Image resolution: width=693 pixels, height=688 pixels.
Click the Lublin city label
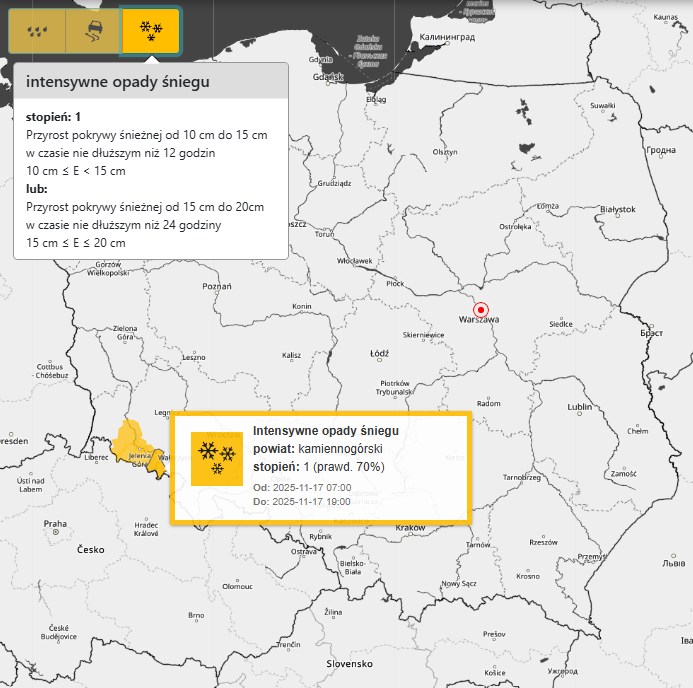(579, 407)
